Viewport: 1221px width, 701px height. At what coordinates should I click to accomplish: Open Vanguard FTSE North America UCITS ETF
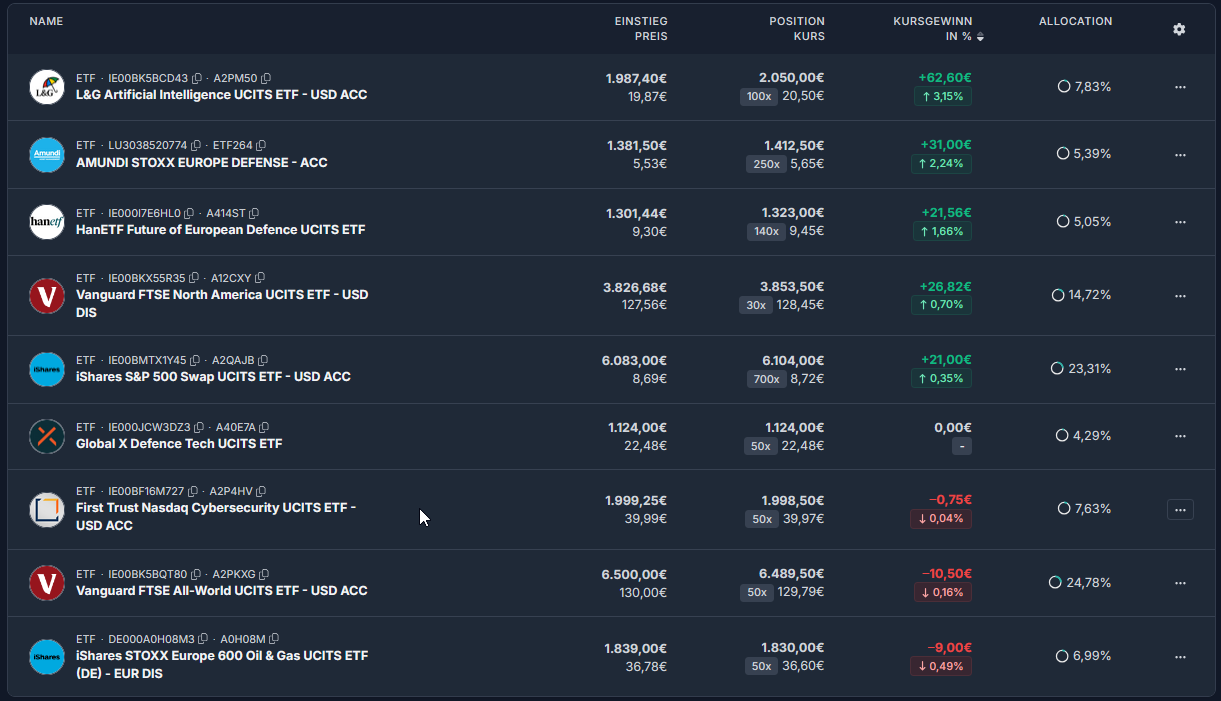[x=222, y=304]
